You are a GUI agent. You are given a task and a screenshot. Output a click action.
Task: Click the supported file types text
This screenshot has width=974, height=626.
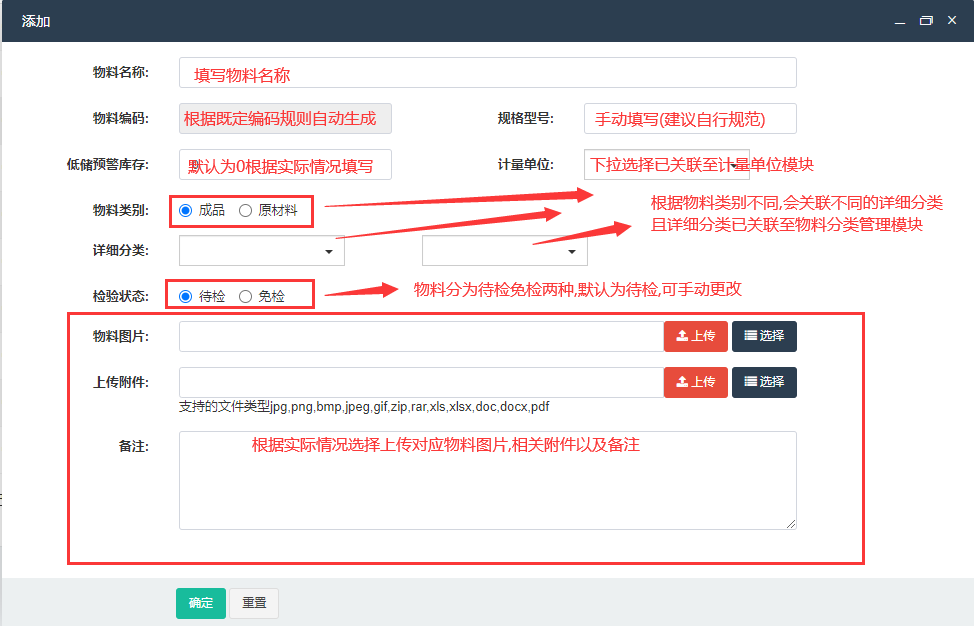click(364, 407)
